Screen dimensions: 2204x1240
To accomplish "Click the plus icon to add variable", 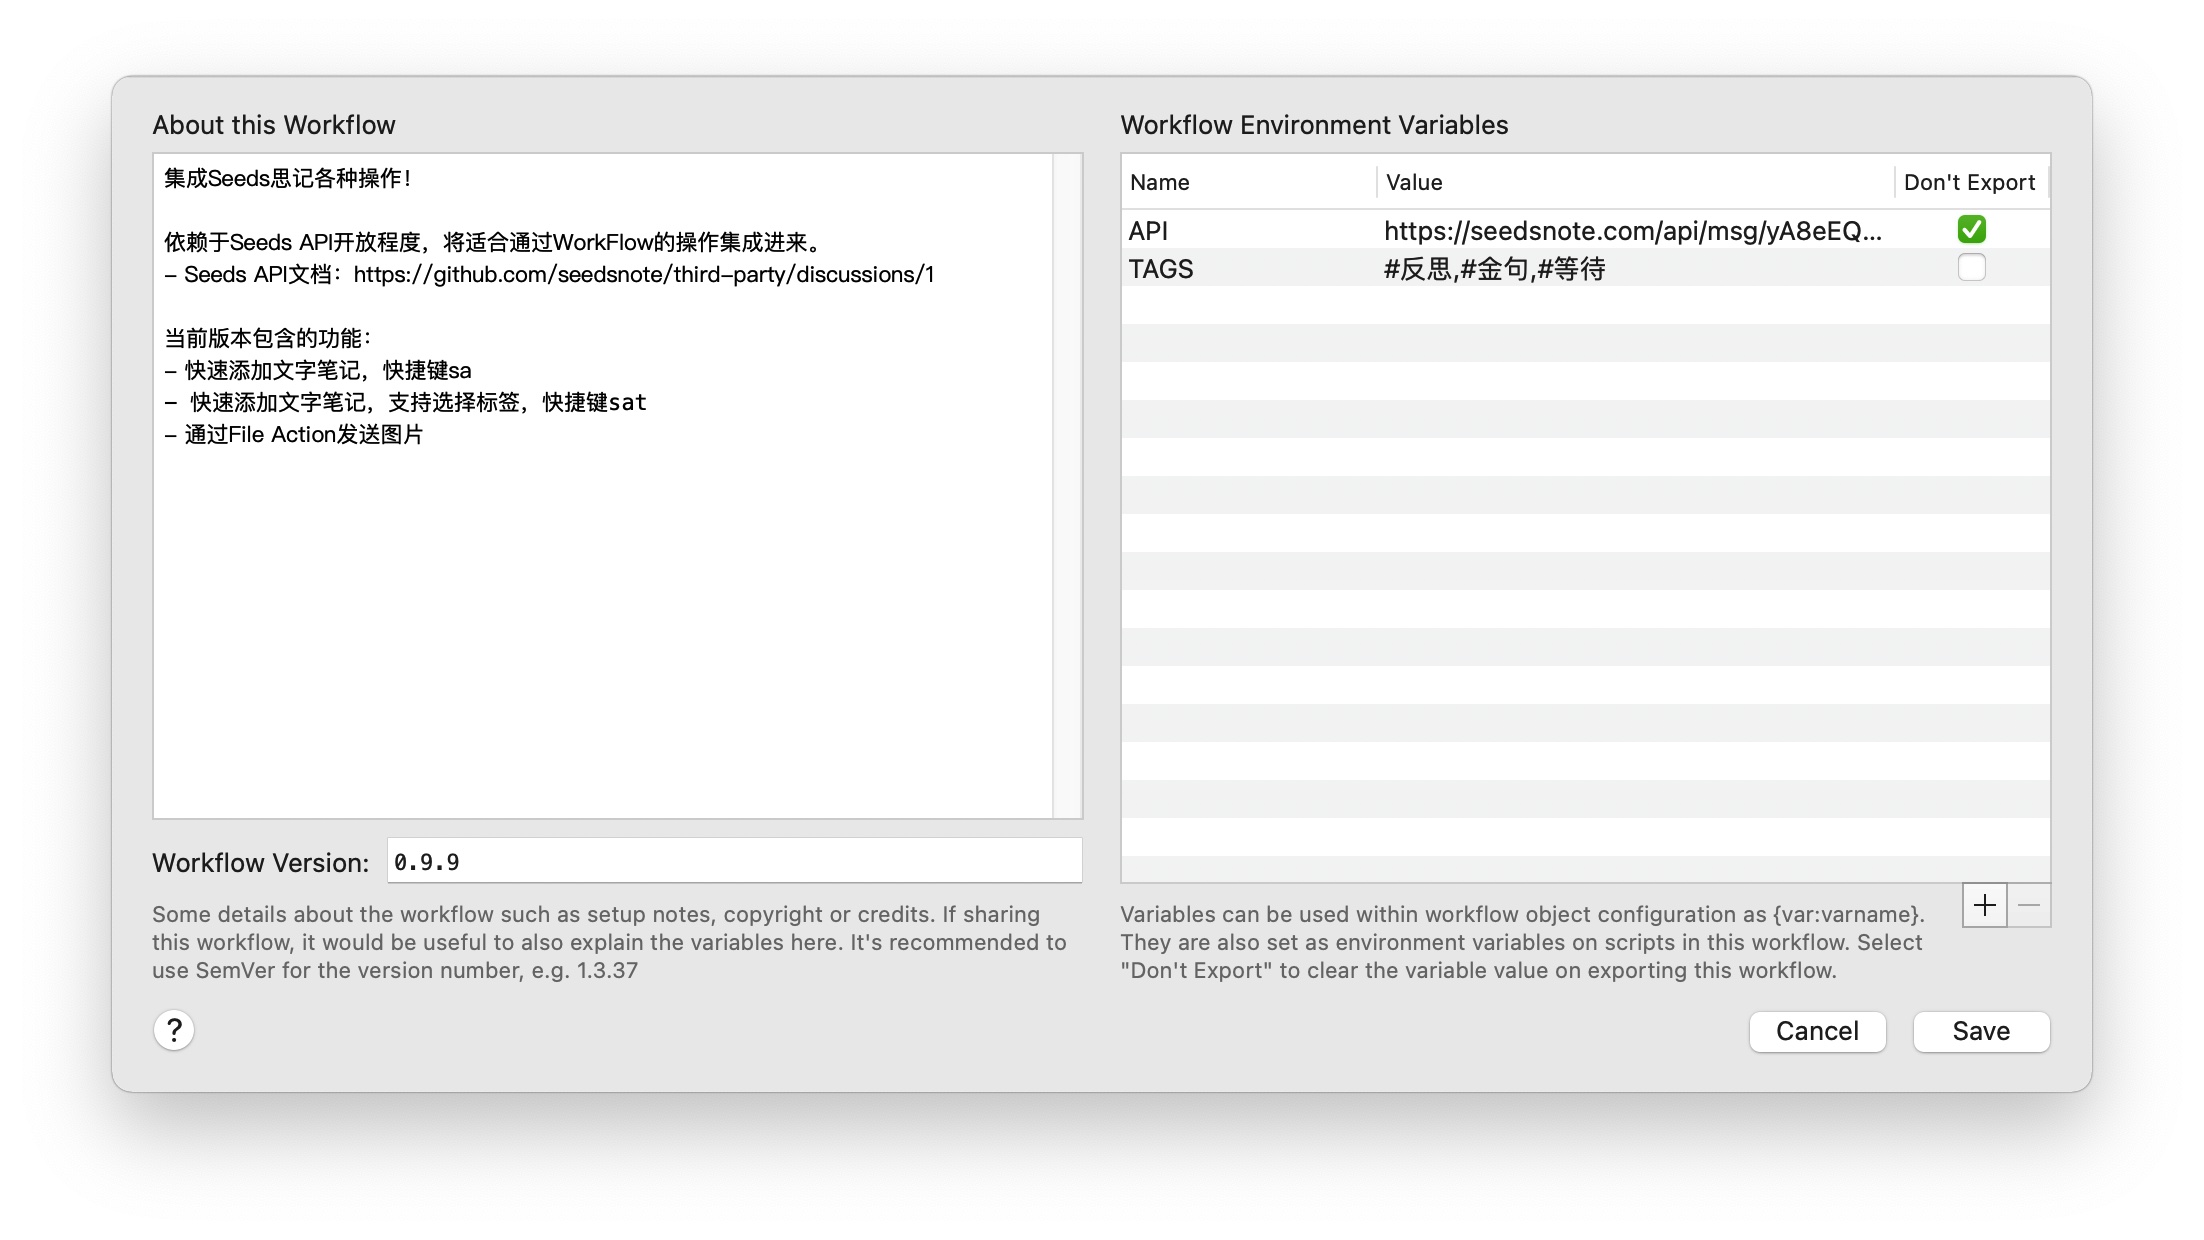I will click(x=1985, y=905).
